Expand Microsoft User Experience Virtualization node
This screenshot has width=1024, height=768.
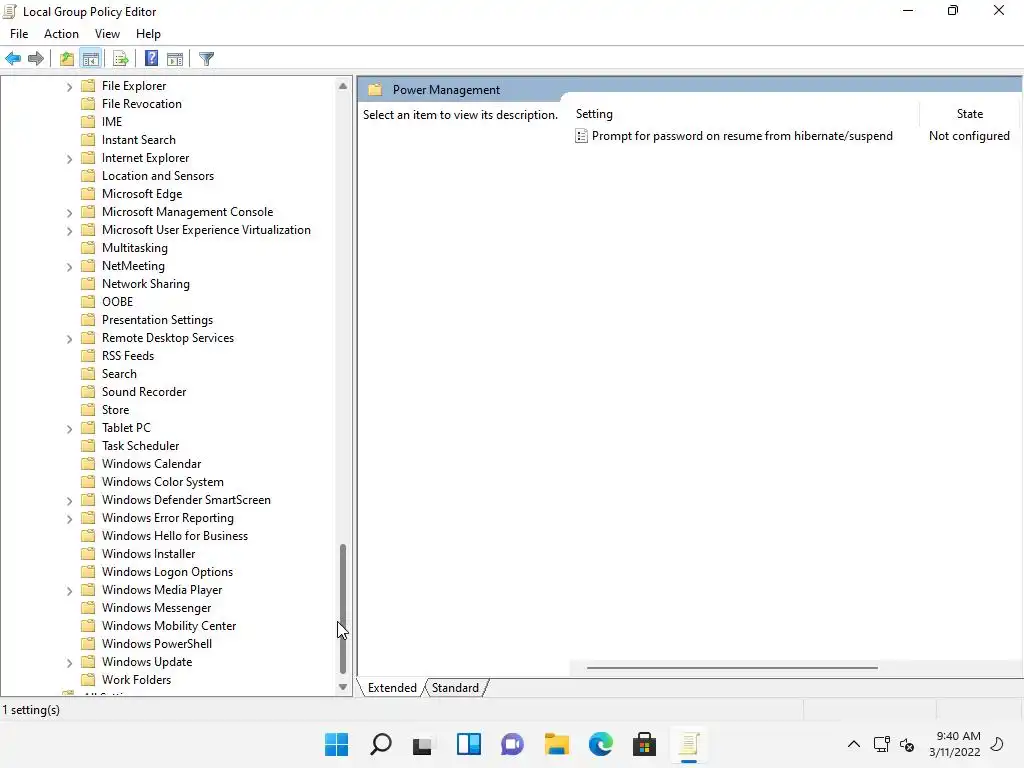(x=69, y=231)
